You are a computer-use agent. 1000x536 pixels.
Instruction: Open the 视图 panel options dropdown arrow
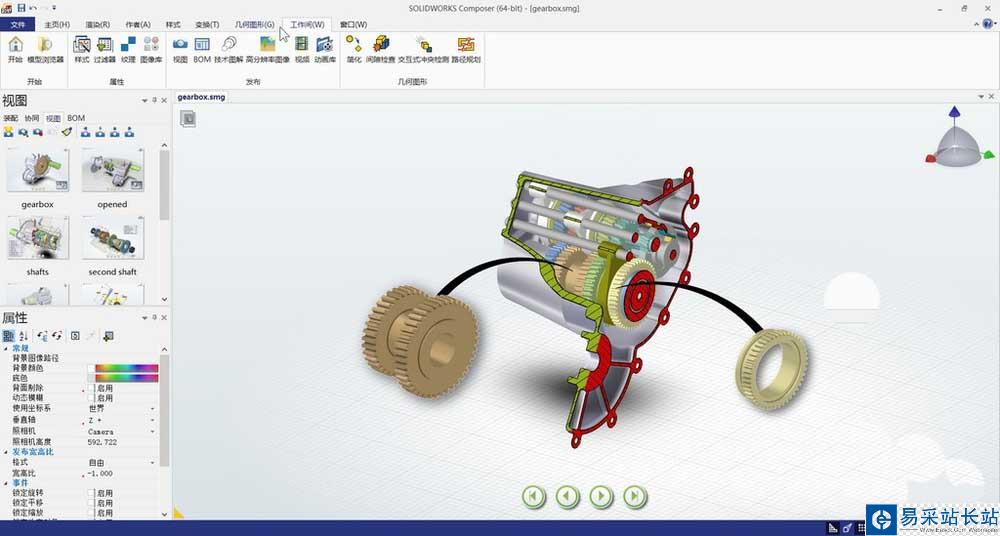point(145,100)
